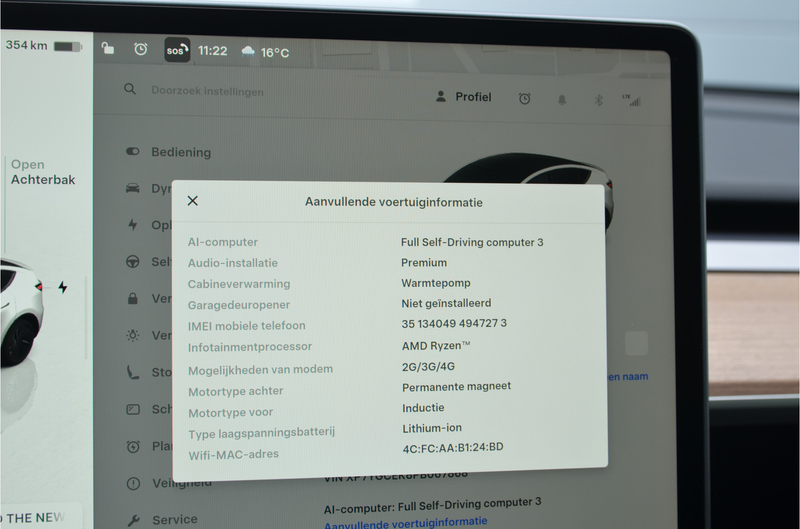Tap the charge port lightning bolt on car

point(63,287)
